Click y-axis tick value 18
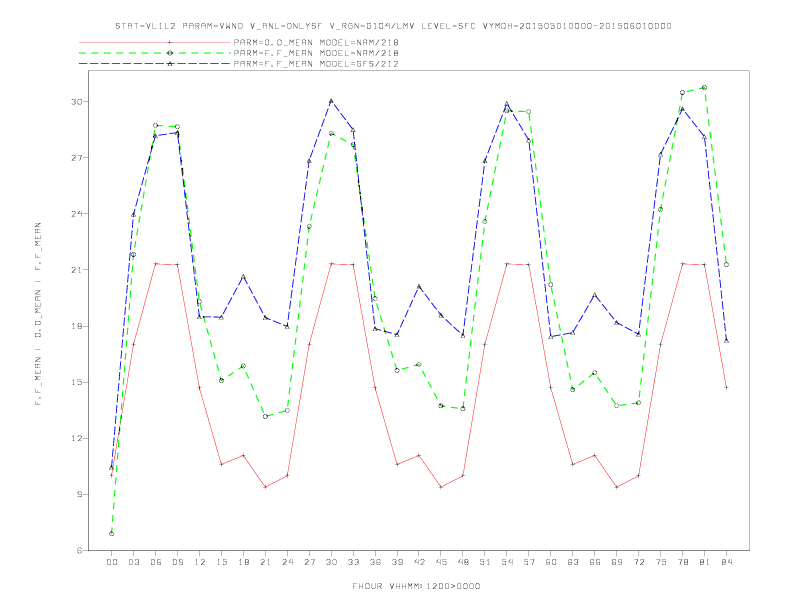This screenshot has height=612, width=792. click(x=76, y=326)
